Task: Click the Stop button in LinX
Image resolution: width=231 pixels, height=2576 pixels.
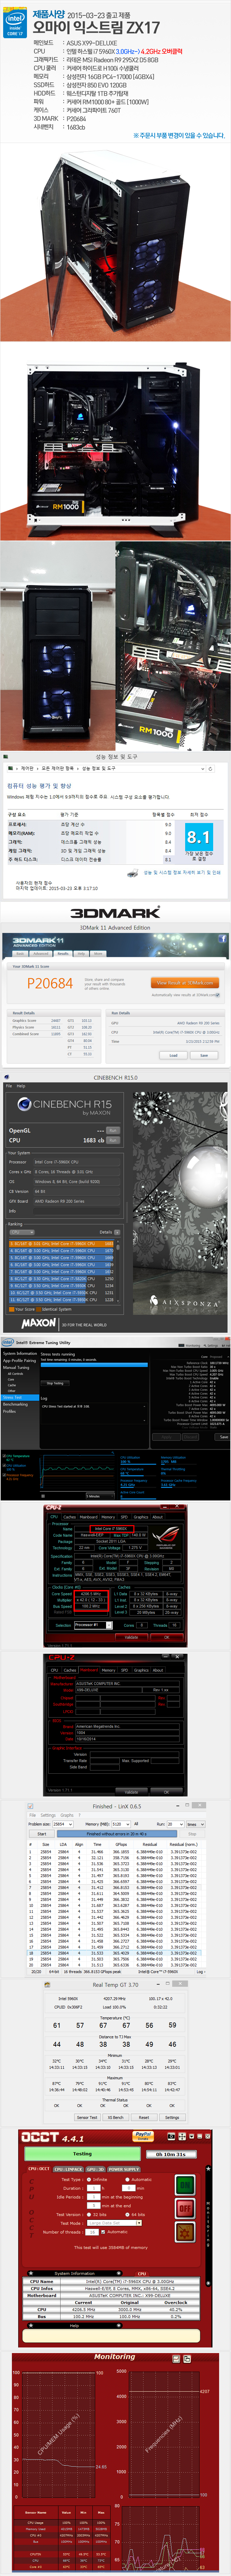Action: pyautogui.click(x=193, y=1834)
